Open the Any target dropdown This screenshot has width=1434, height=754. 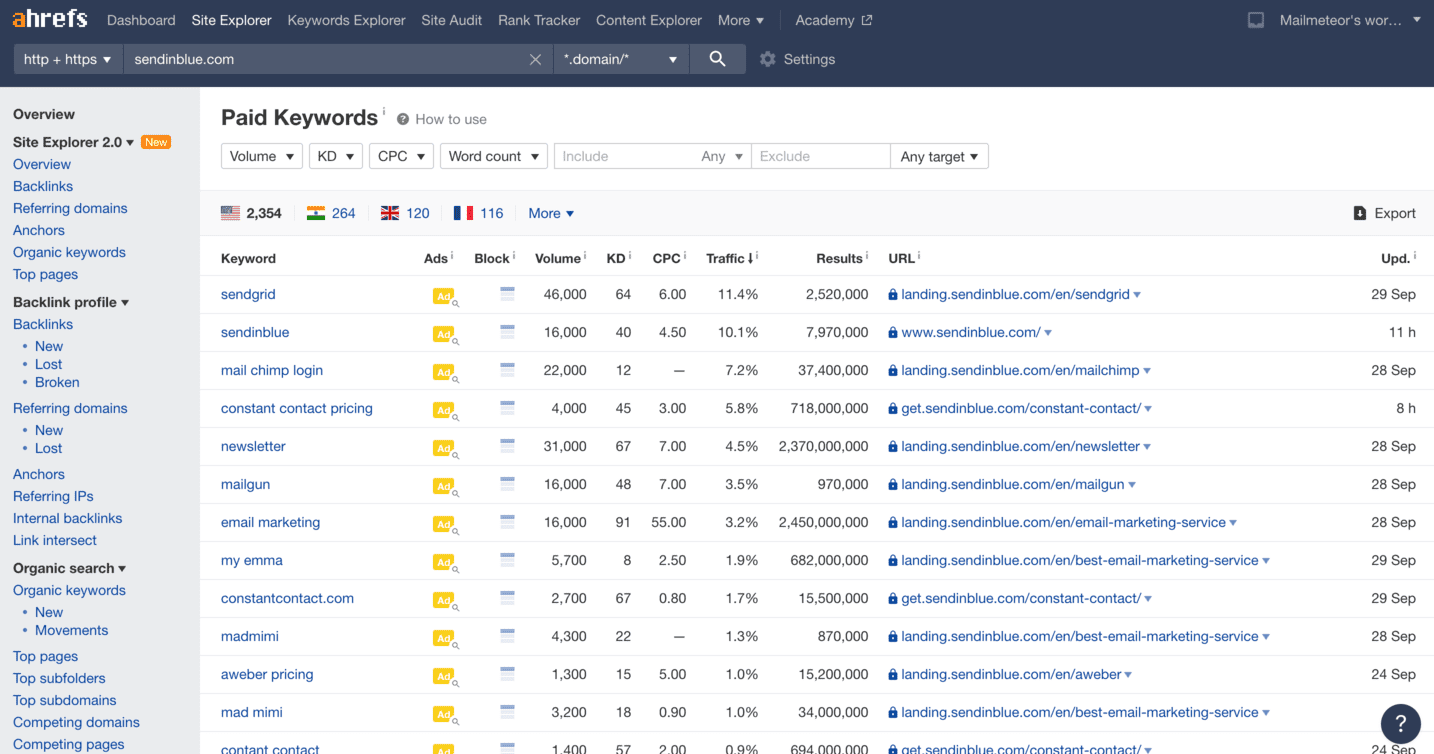pyautogui.click(x=940, y=156)
